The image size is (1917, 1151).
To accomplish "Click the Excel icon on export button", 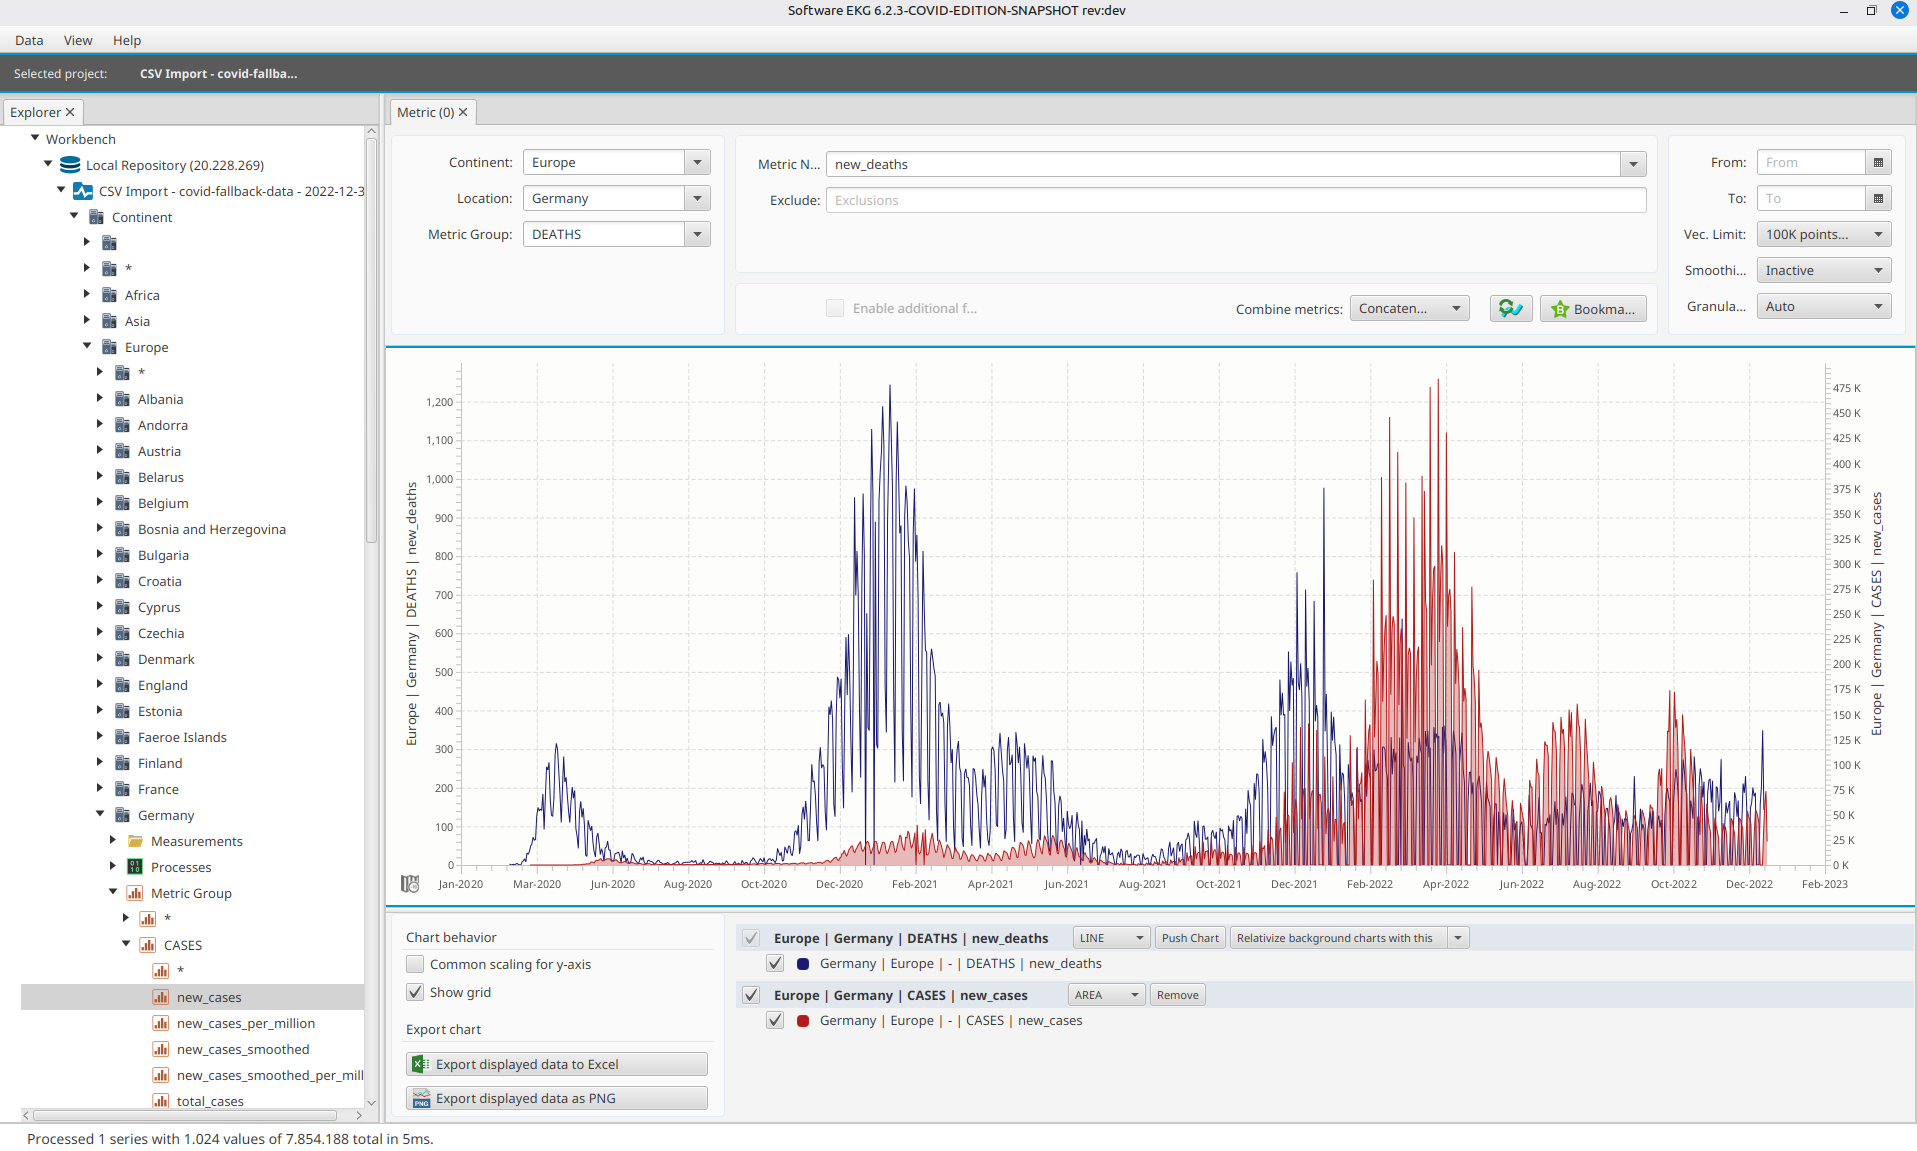I will coord(421,1065).
